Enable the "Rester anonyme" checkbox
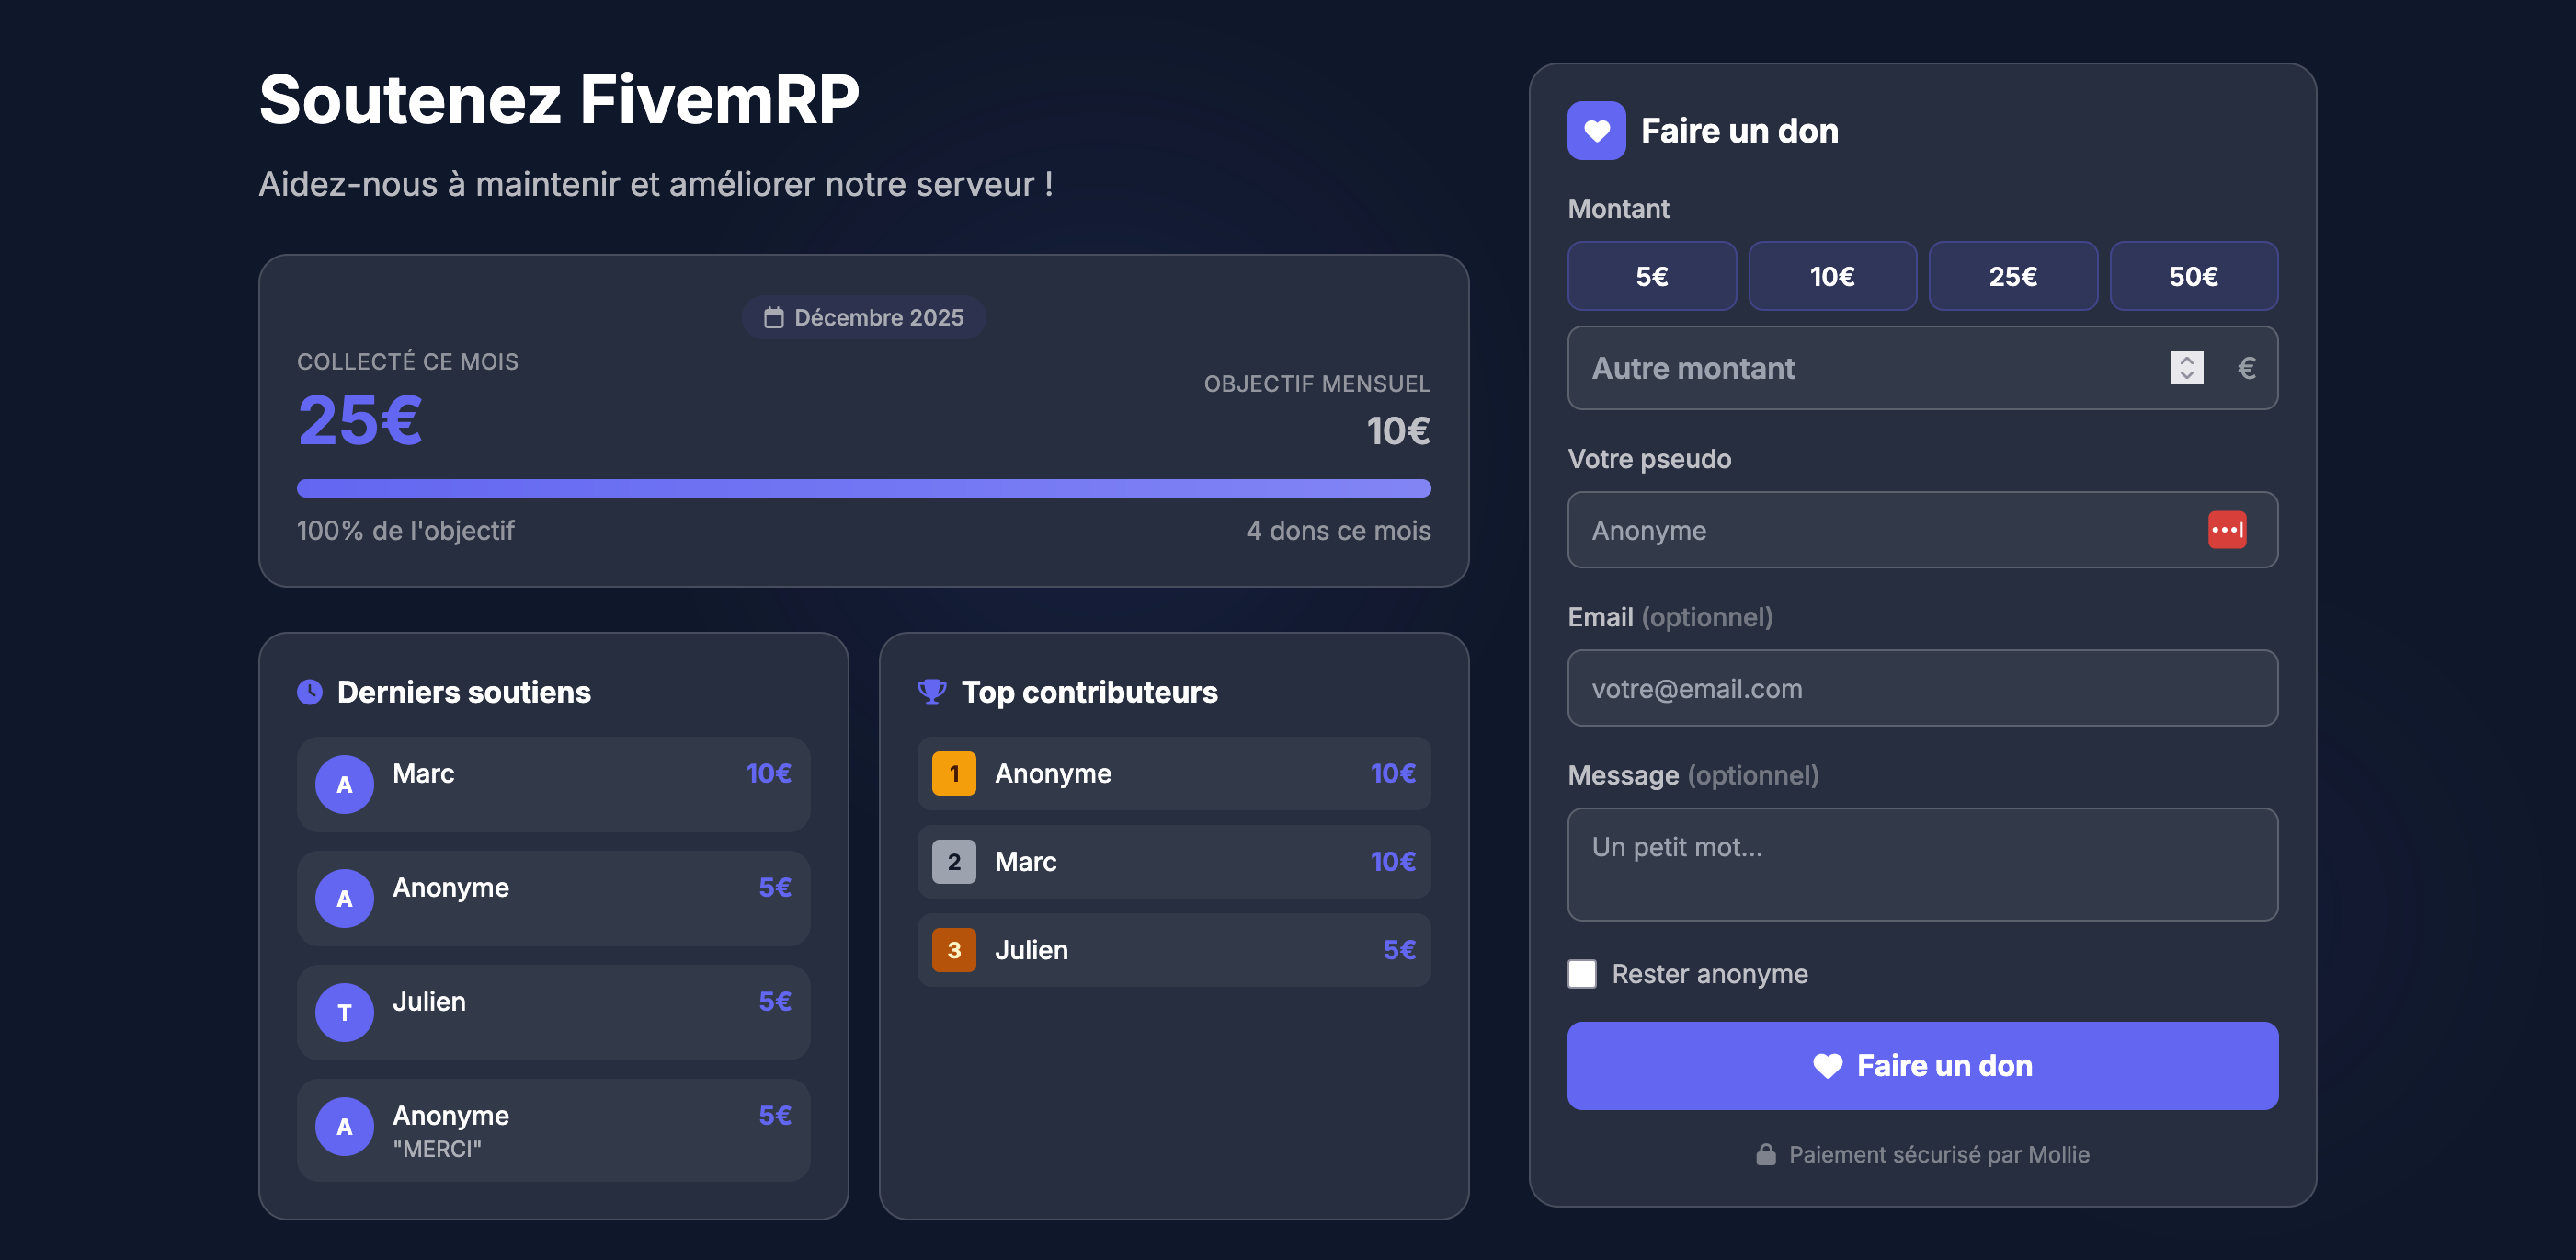Image resolution: width=2576 pixels, height=1260 pixels. (1583, 973)
